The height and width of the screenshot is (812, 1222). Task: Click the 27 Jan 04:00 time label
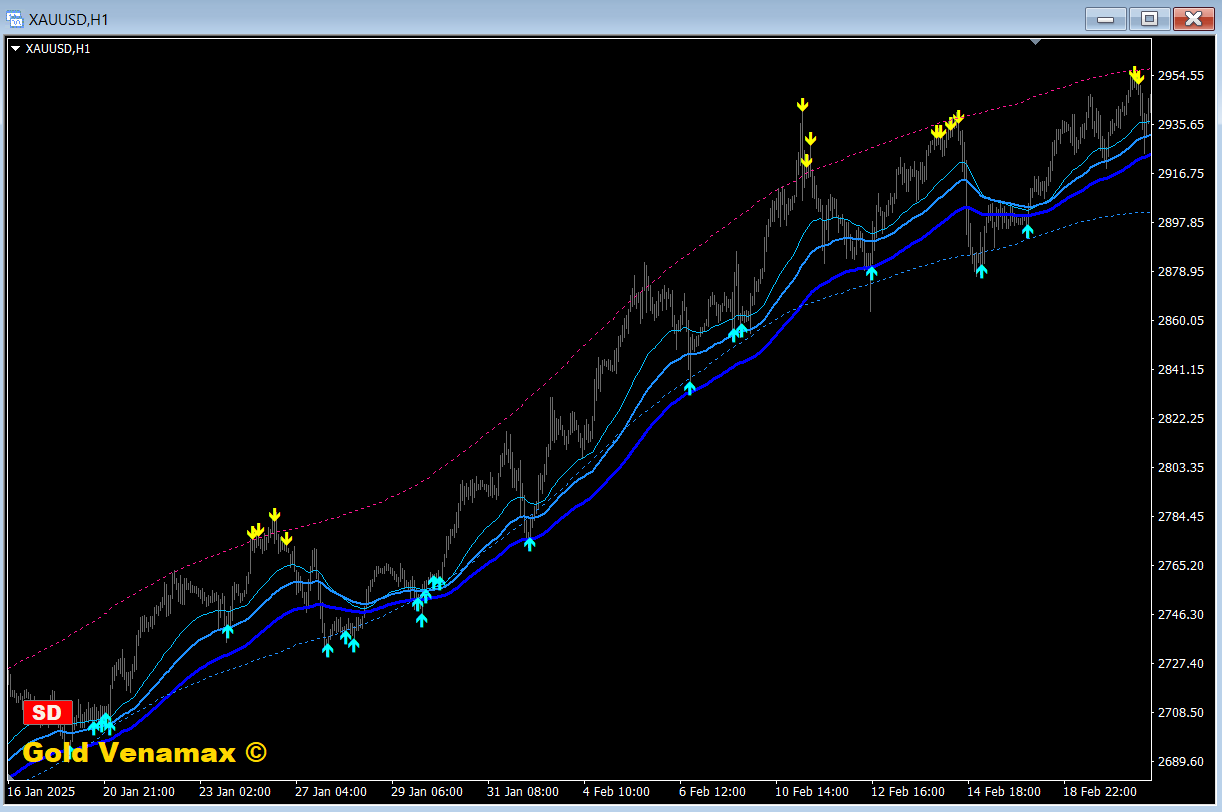(331, 792)
